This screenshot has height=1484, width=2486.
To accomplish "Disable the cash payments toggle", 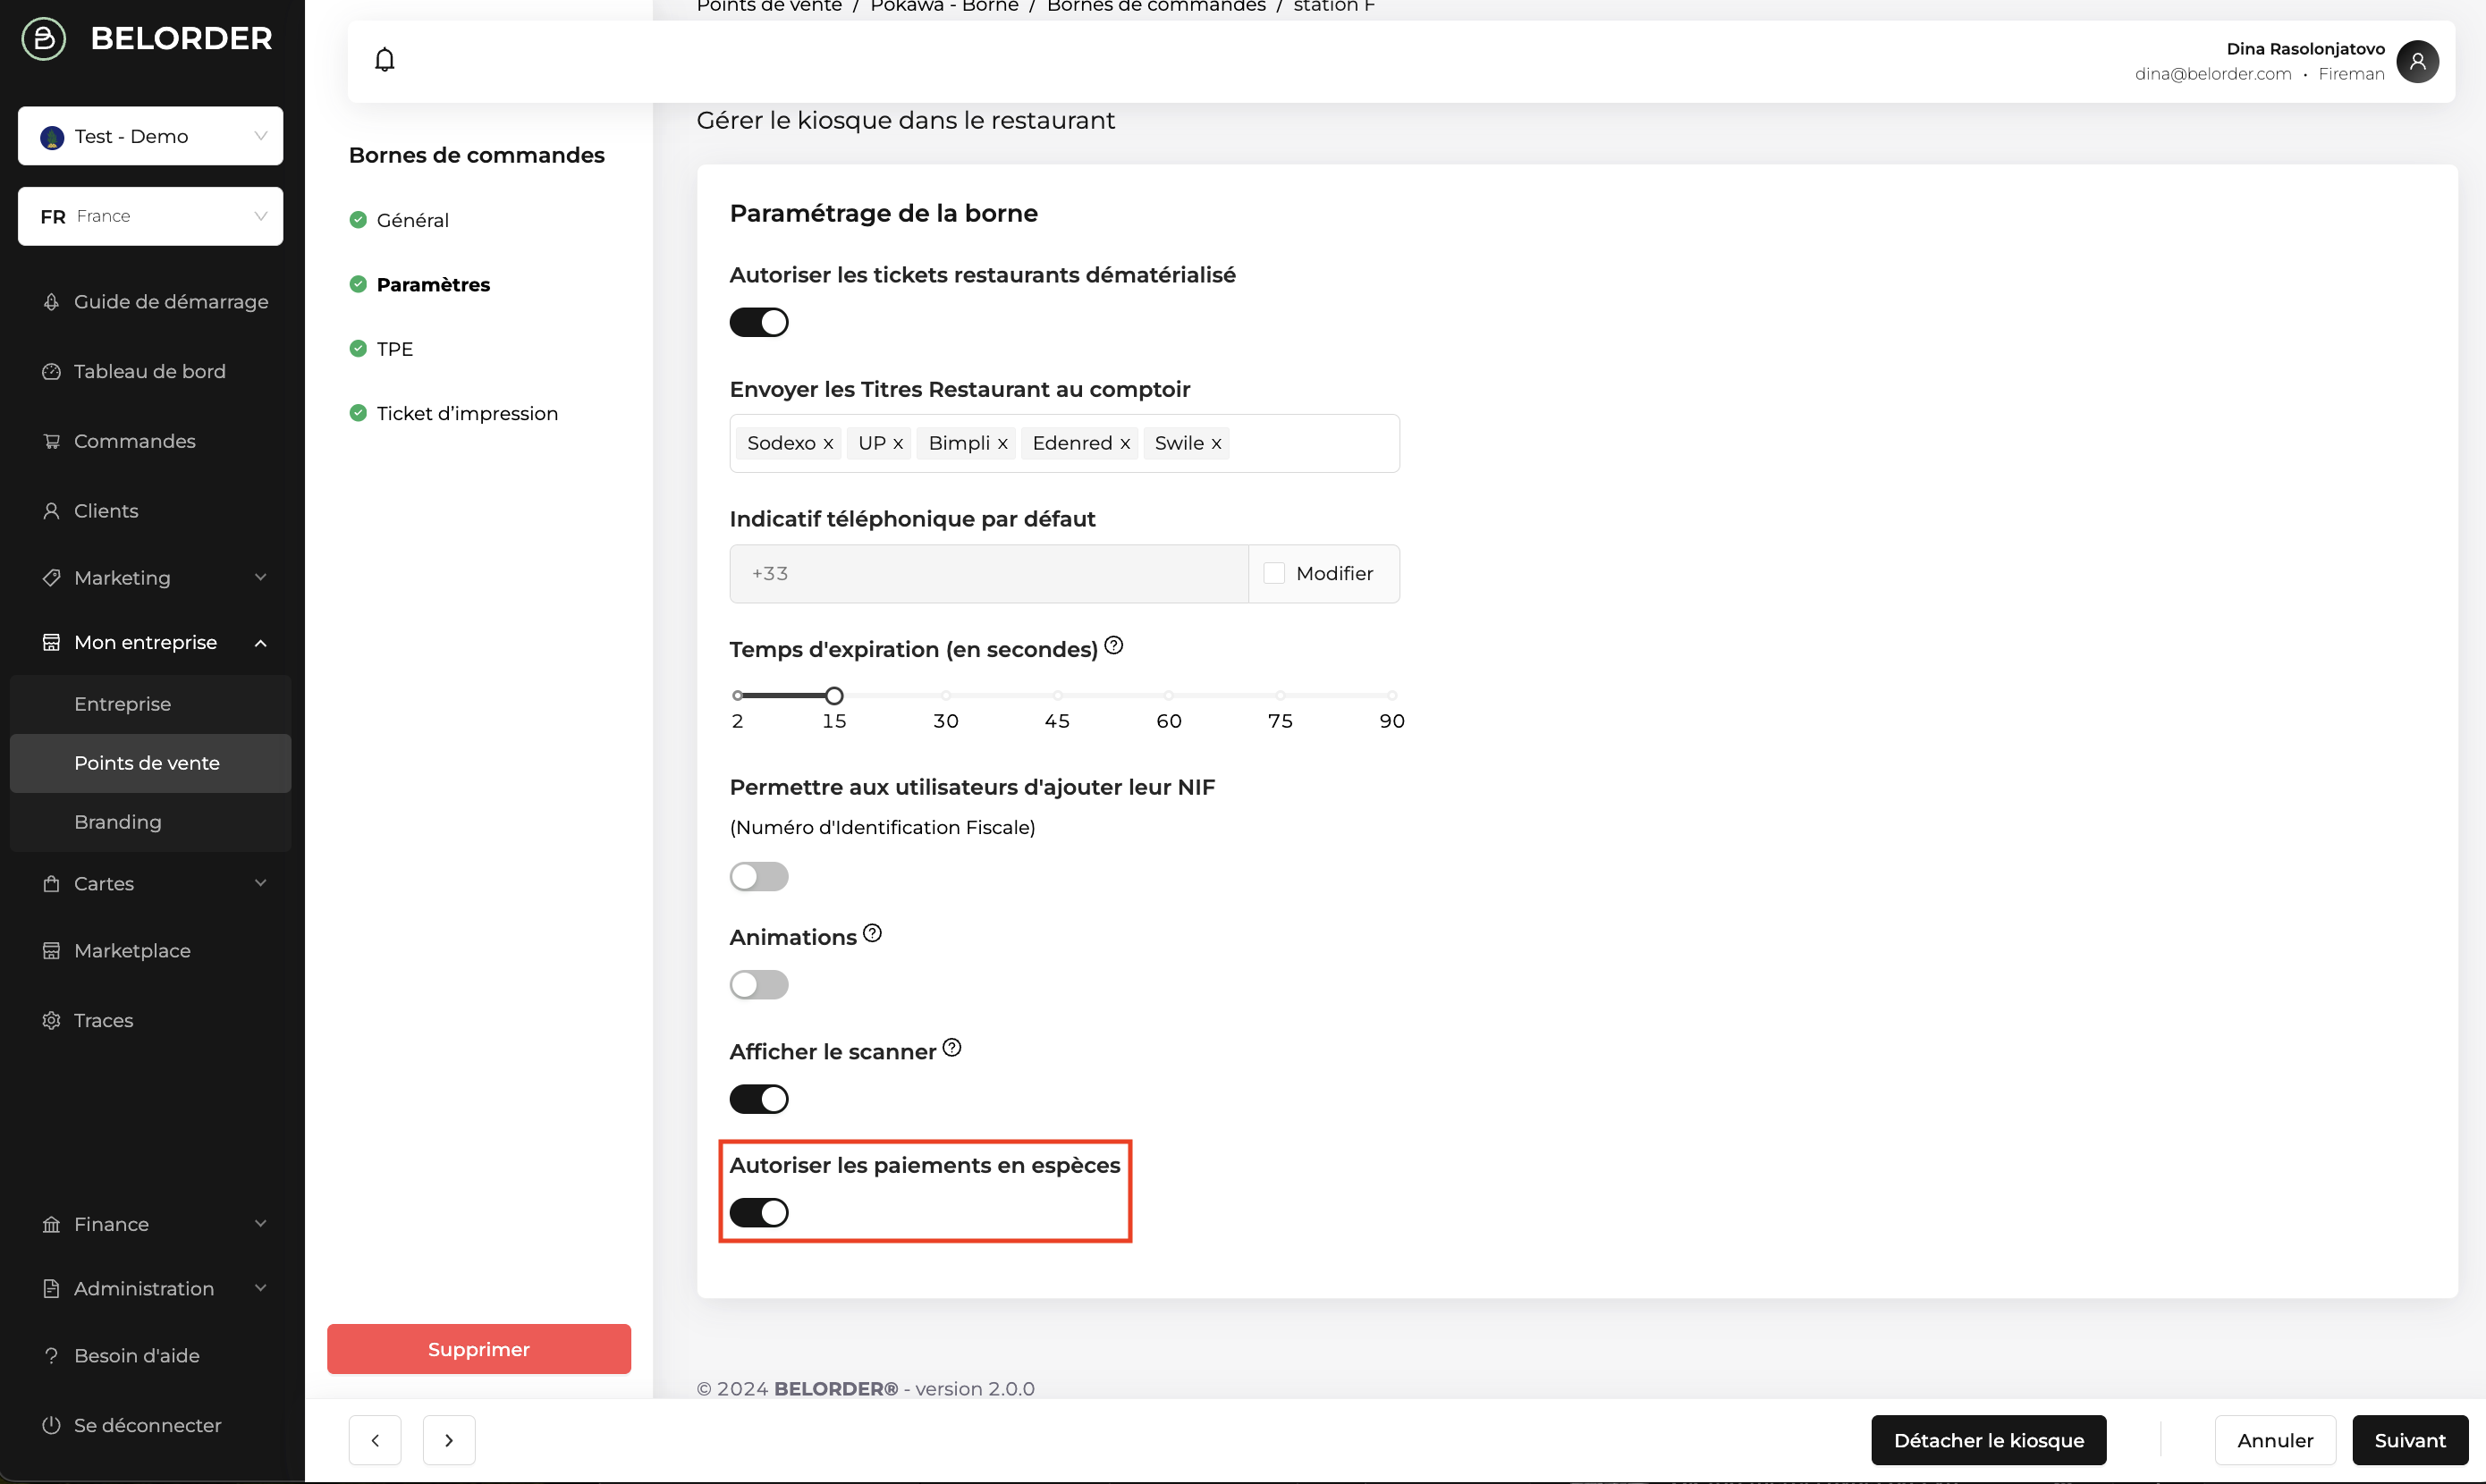I will (759, 1213).
